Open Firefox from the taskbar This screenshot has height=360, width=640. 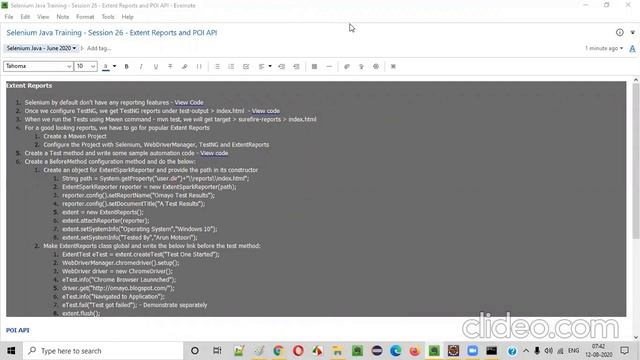click(415, 351)
